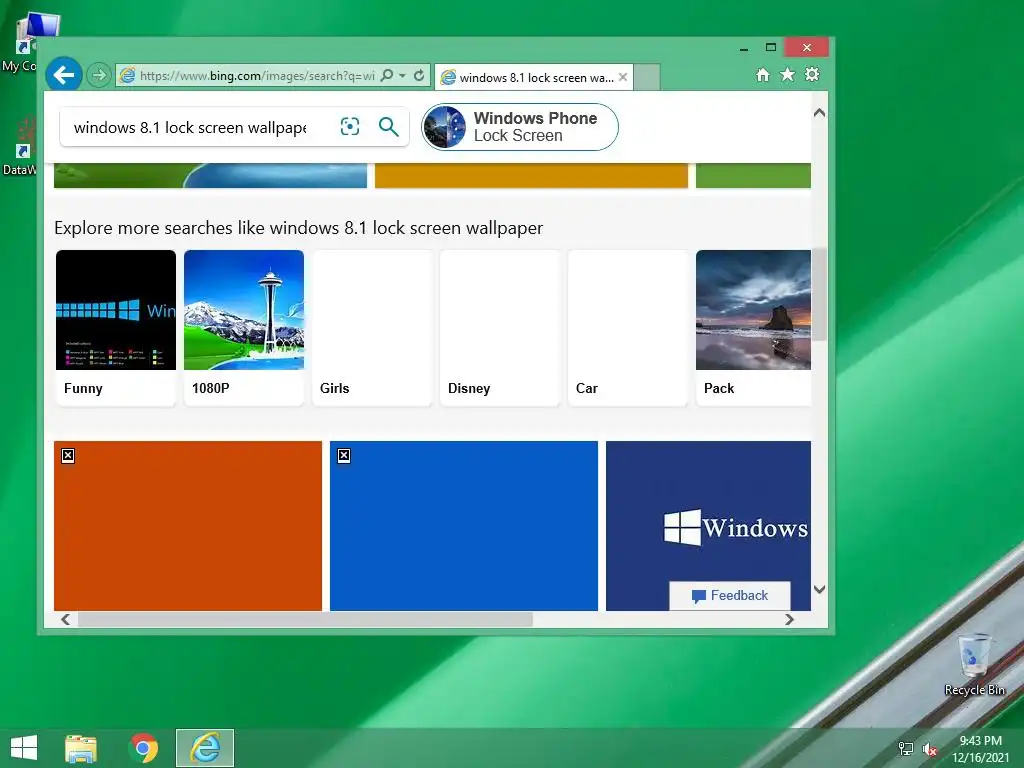Open the orange image result
The width and height of the screenshot is (1024, 768).
coord(188,526)
